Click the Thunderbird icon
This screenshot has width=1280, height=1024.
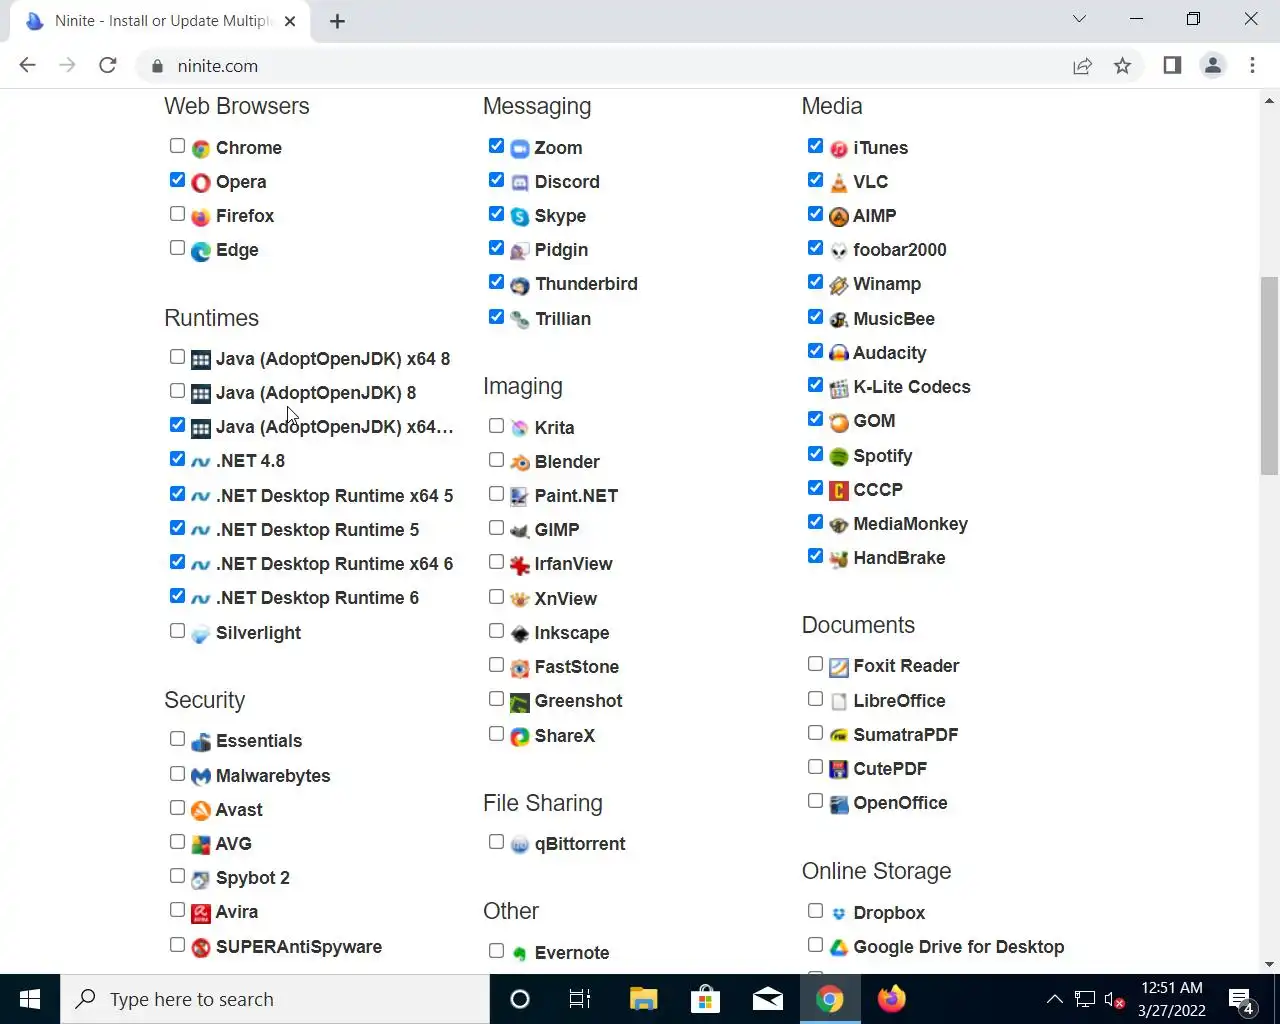(520, 285)
